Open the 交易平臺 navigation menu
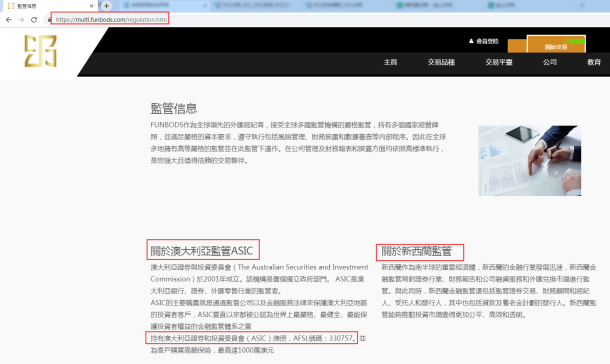Viewport: 610px width, 364px height. 499,62
